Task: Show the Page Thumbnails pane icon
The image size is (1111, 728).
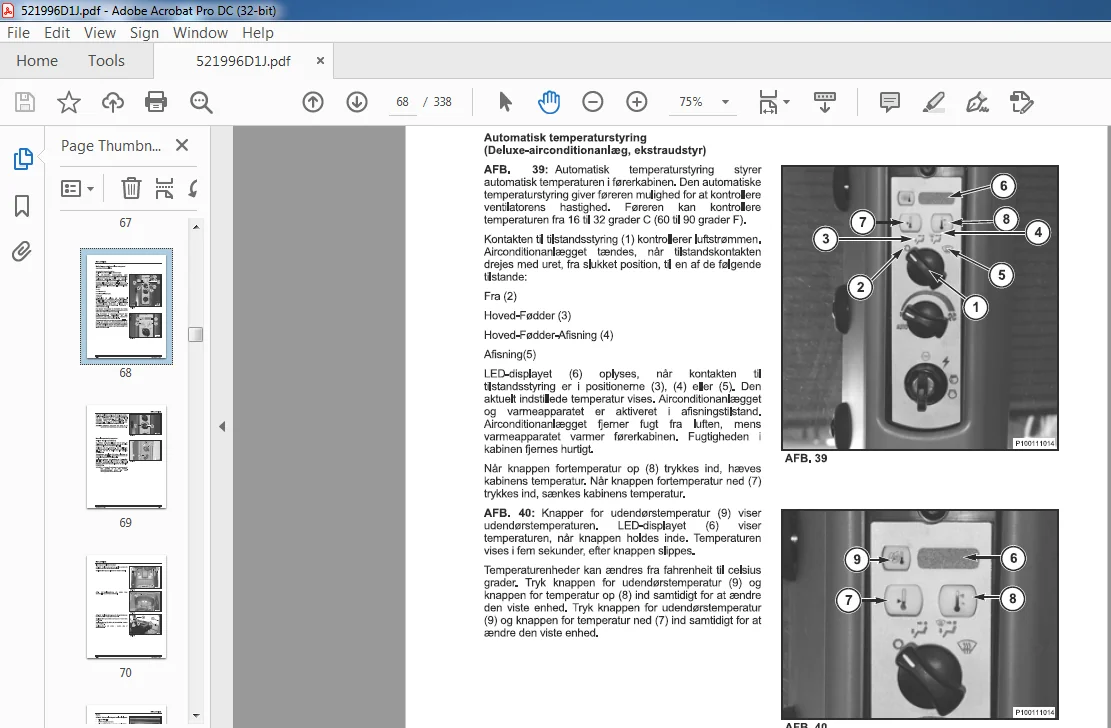Action: pyautogui.click(x=23, y=159)
